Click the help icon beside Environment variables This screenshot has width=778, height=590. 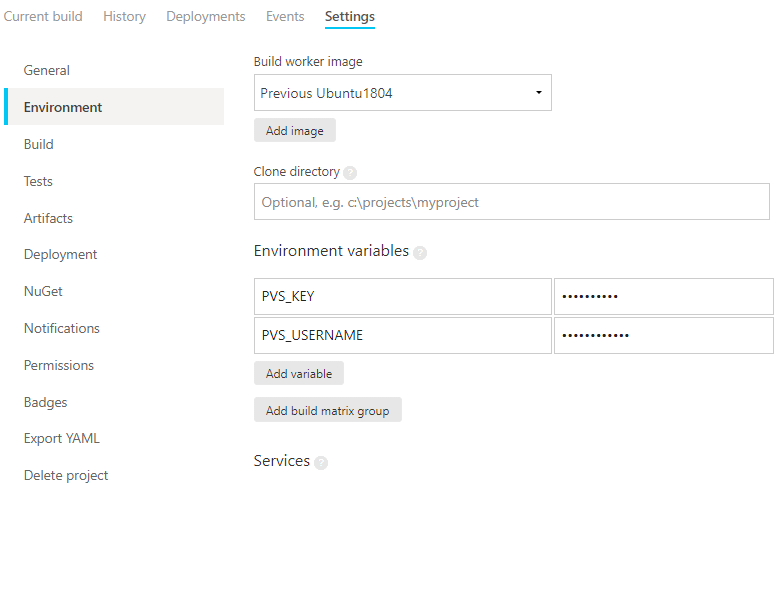(420, 253)
